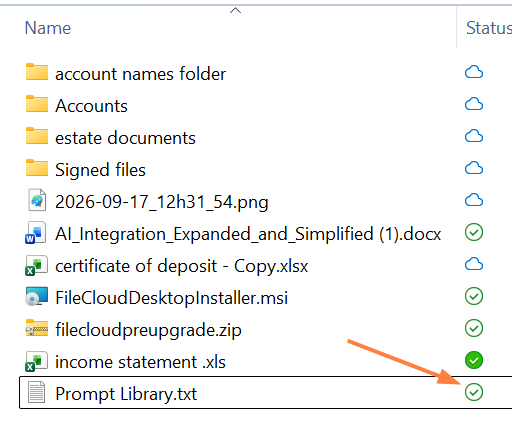This screenshot has height=430, width=512.
Task: Select the 'Prompt Library.txt' file name
Action: pyautogui.click(x=126, y=394)
